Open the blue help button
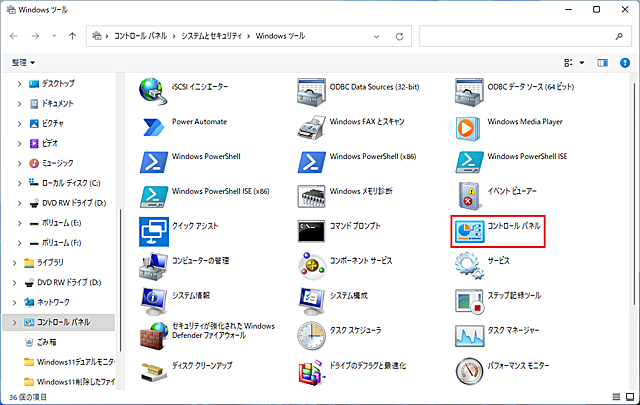The width and height of the screenshot is (640, 405). click(624, 62)
